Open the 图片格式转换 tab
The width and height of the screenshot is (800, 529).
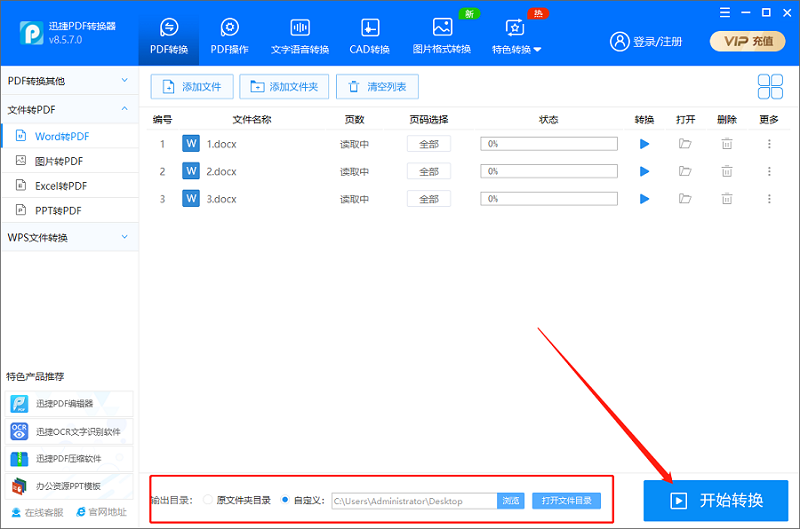442,36
